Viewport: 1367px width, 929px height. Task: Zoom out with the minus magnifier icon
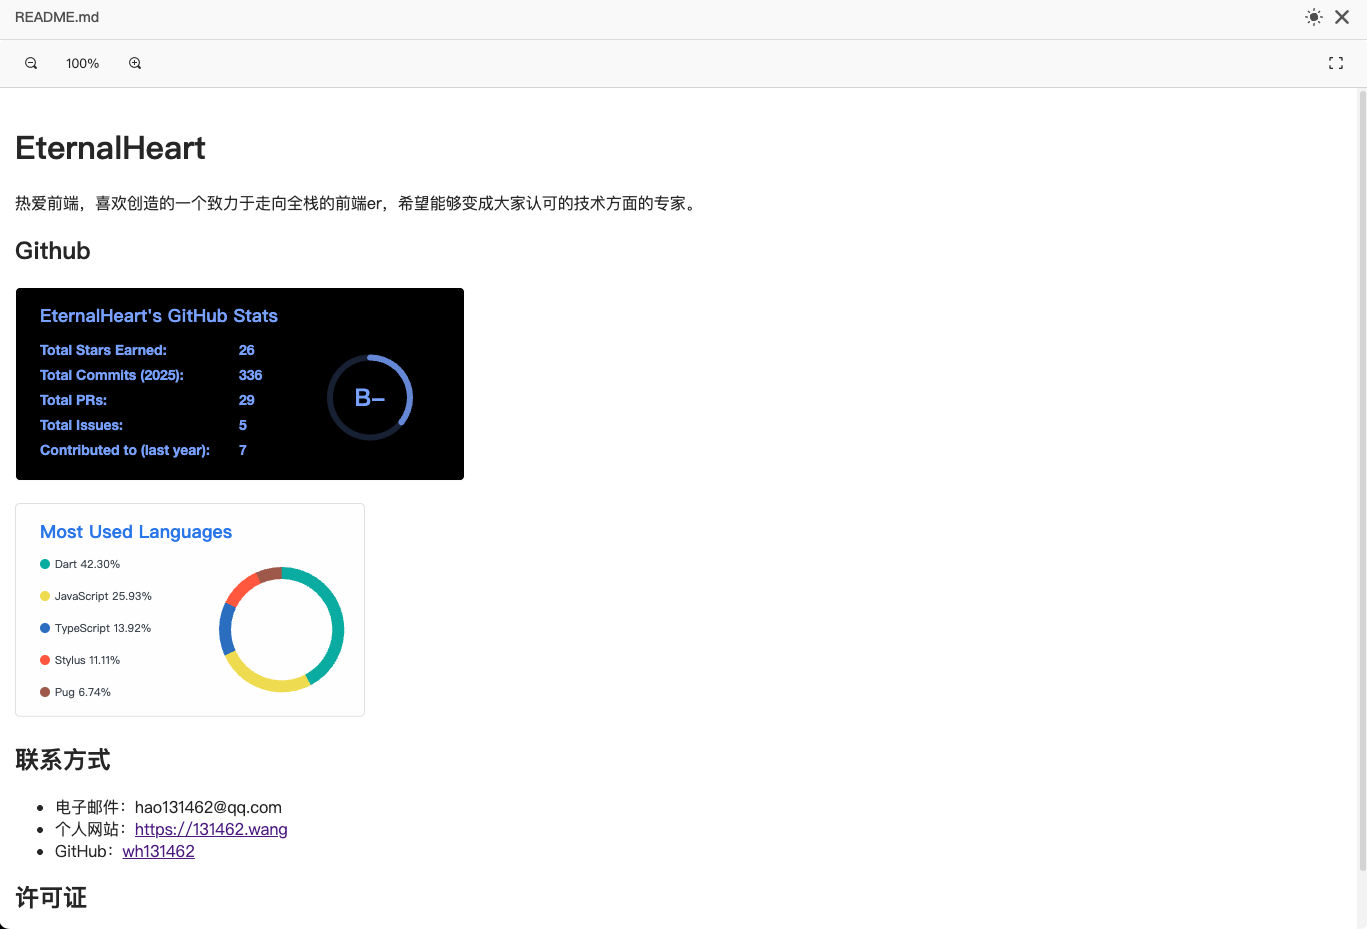tap(31, 63)
